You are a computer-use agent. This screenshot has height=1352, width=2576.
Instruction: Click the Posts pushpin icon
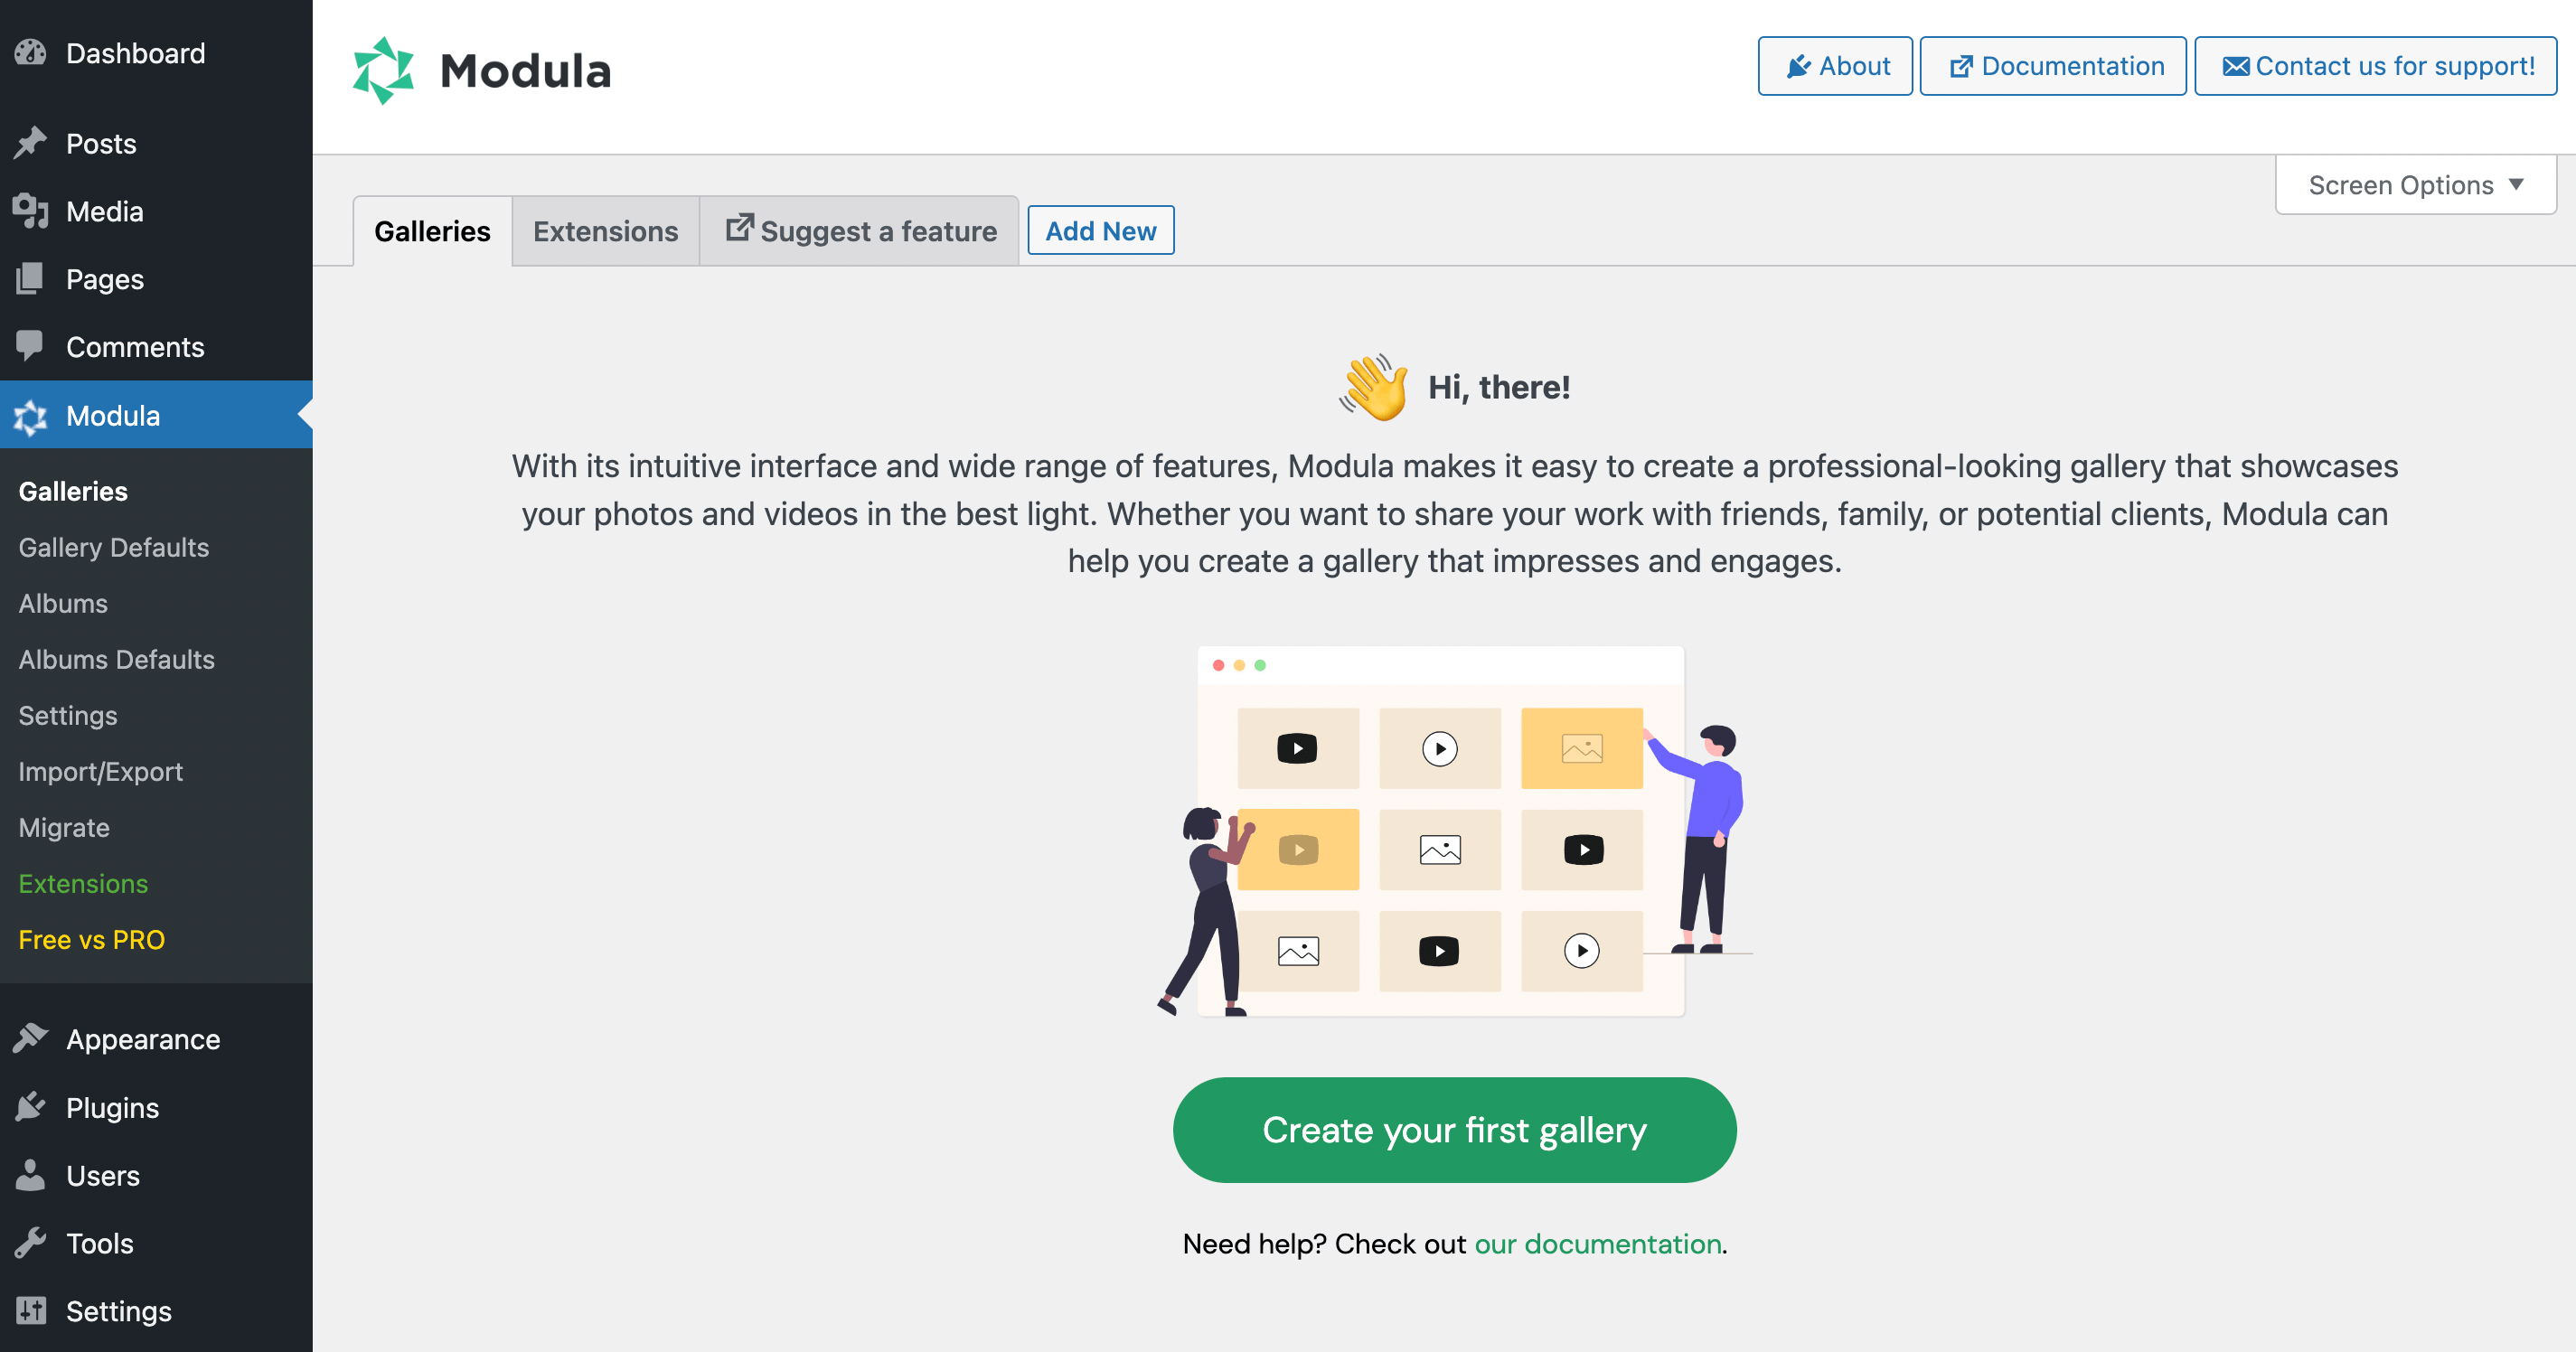[x=31, y=143]
